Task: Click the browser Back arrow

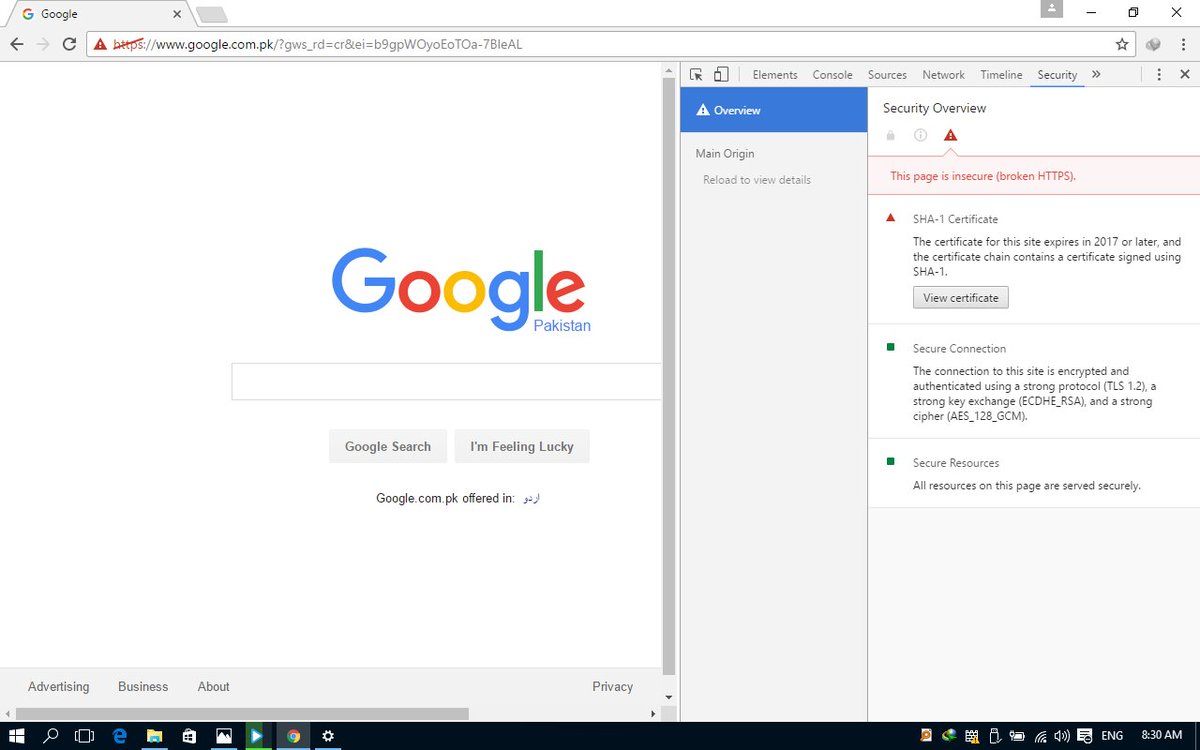Action: tap(17, 44)
